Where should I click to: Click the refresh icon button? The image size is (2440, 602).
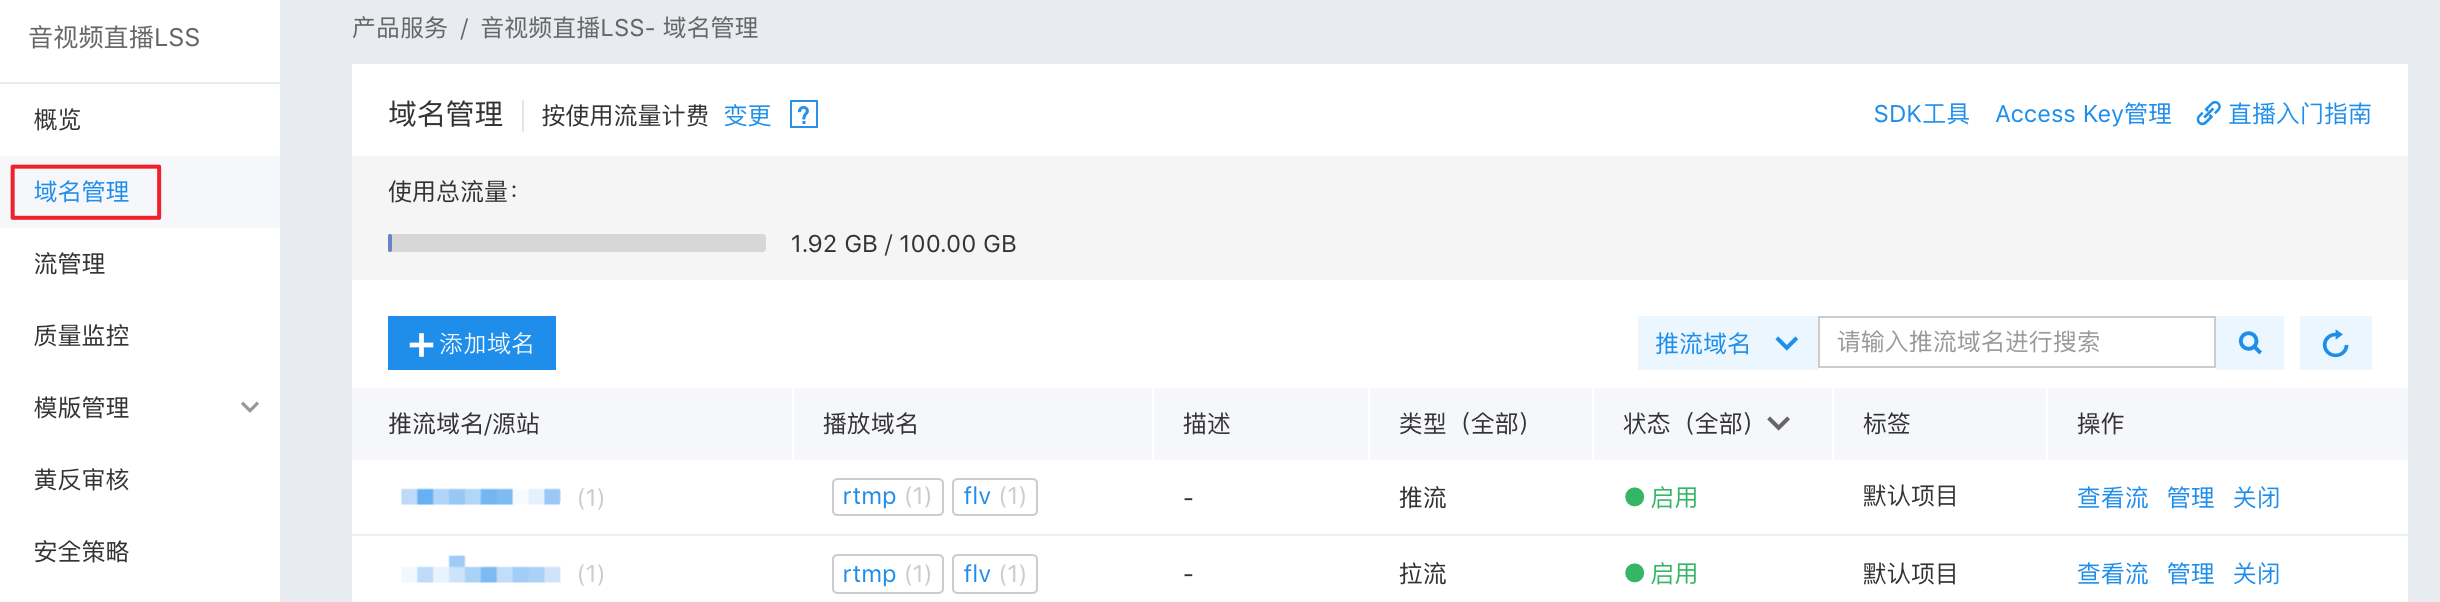pyautogui.click(x=2335, y=343)
